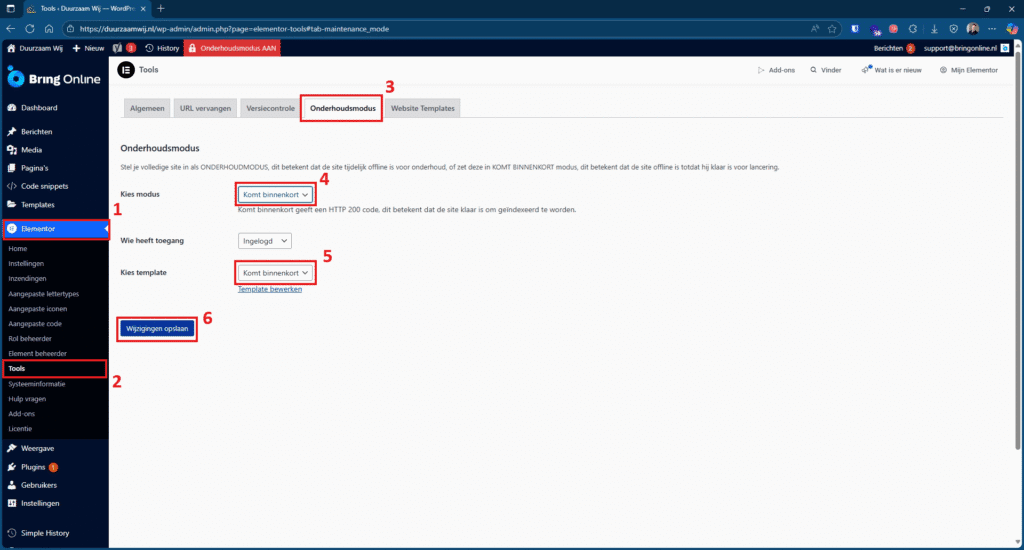Click the Simple History sidebar item
This screenshot has height=550, width=1024.
[45, 533]
